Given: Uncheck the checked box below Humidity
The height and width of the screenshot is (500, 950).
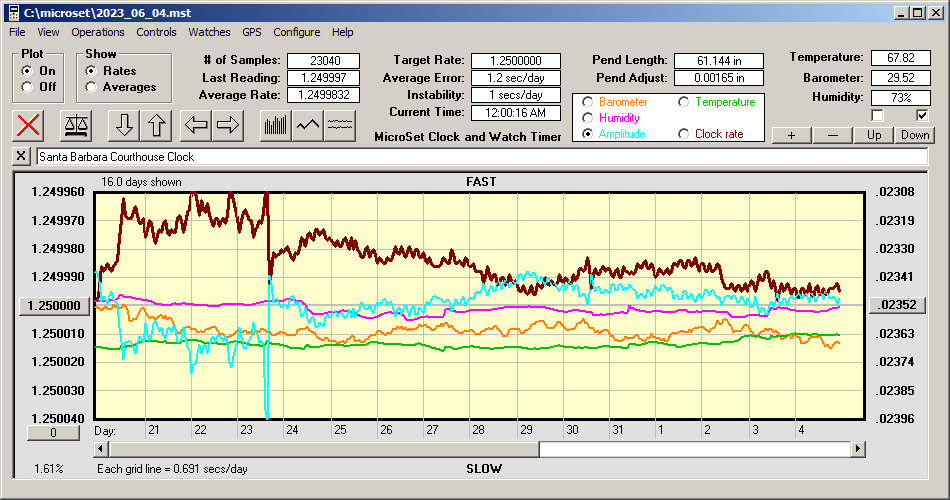Looking at the screenshot, I should [922, 115].
